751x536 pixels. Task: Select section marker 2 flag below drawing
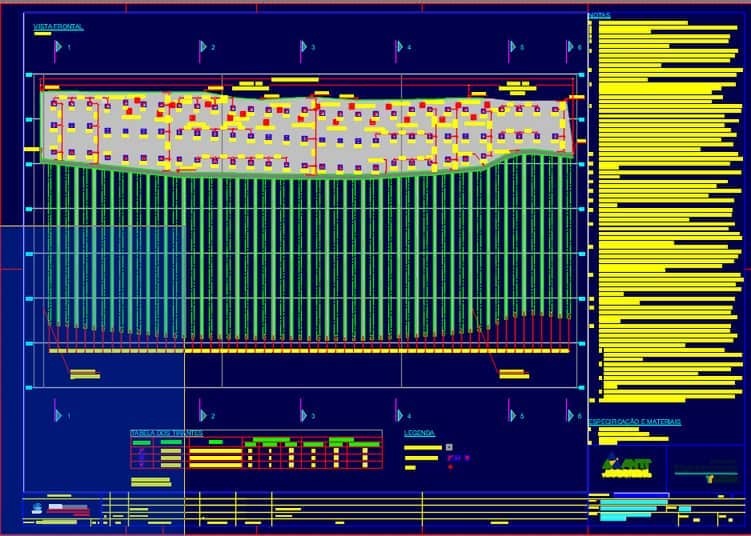coord(203,415)
